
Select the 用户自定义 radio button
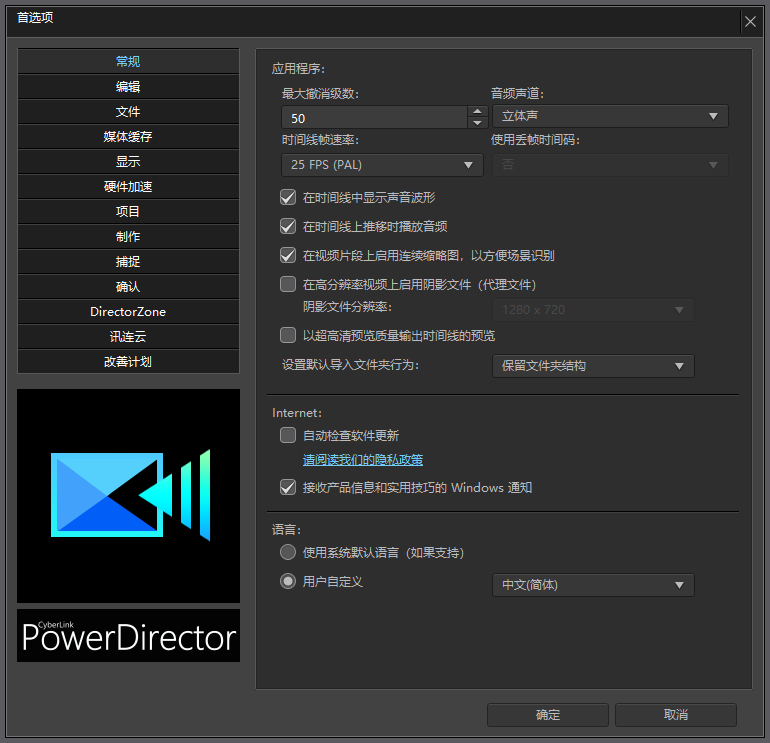(x=288, y=581)
